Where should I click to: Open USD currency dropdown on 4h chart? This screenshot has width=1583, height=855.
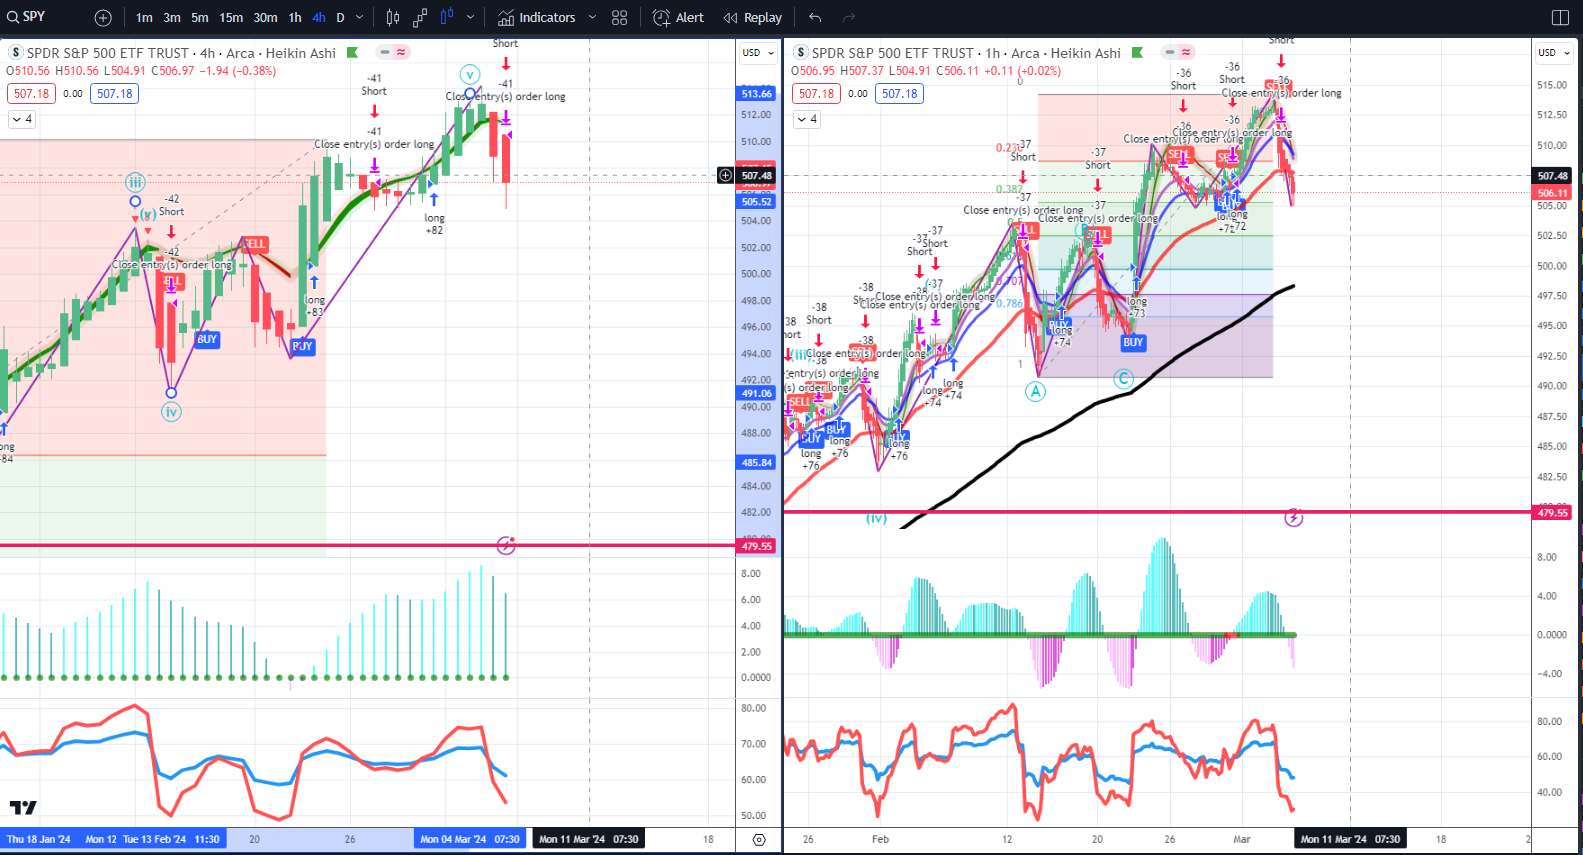click(x=757, y=53)
